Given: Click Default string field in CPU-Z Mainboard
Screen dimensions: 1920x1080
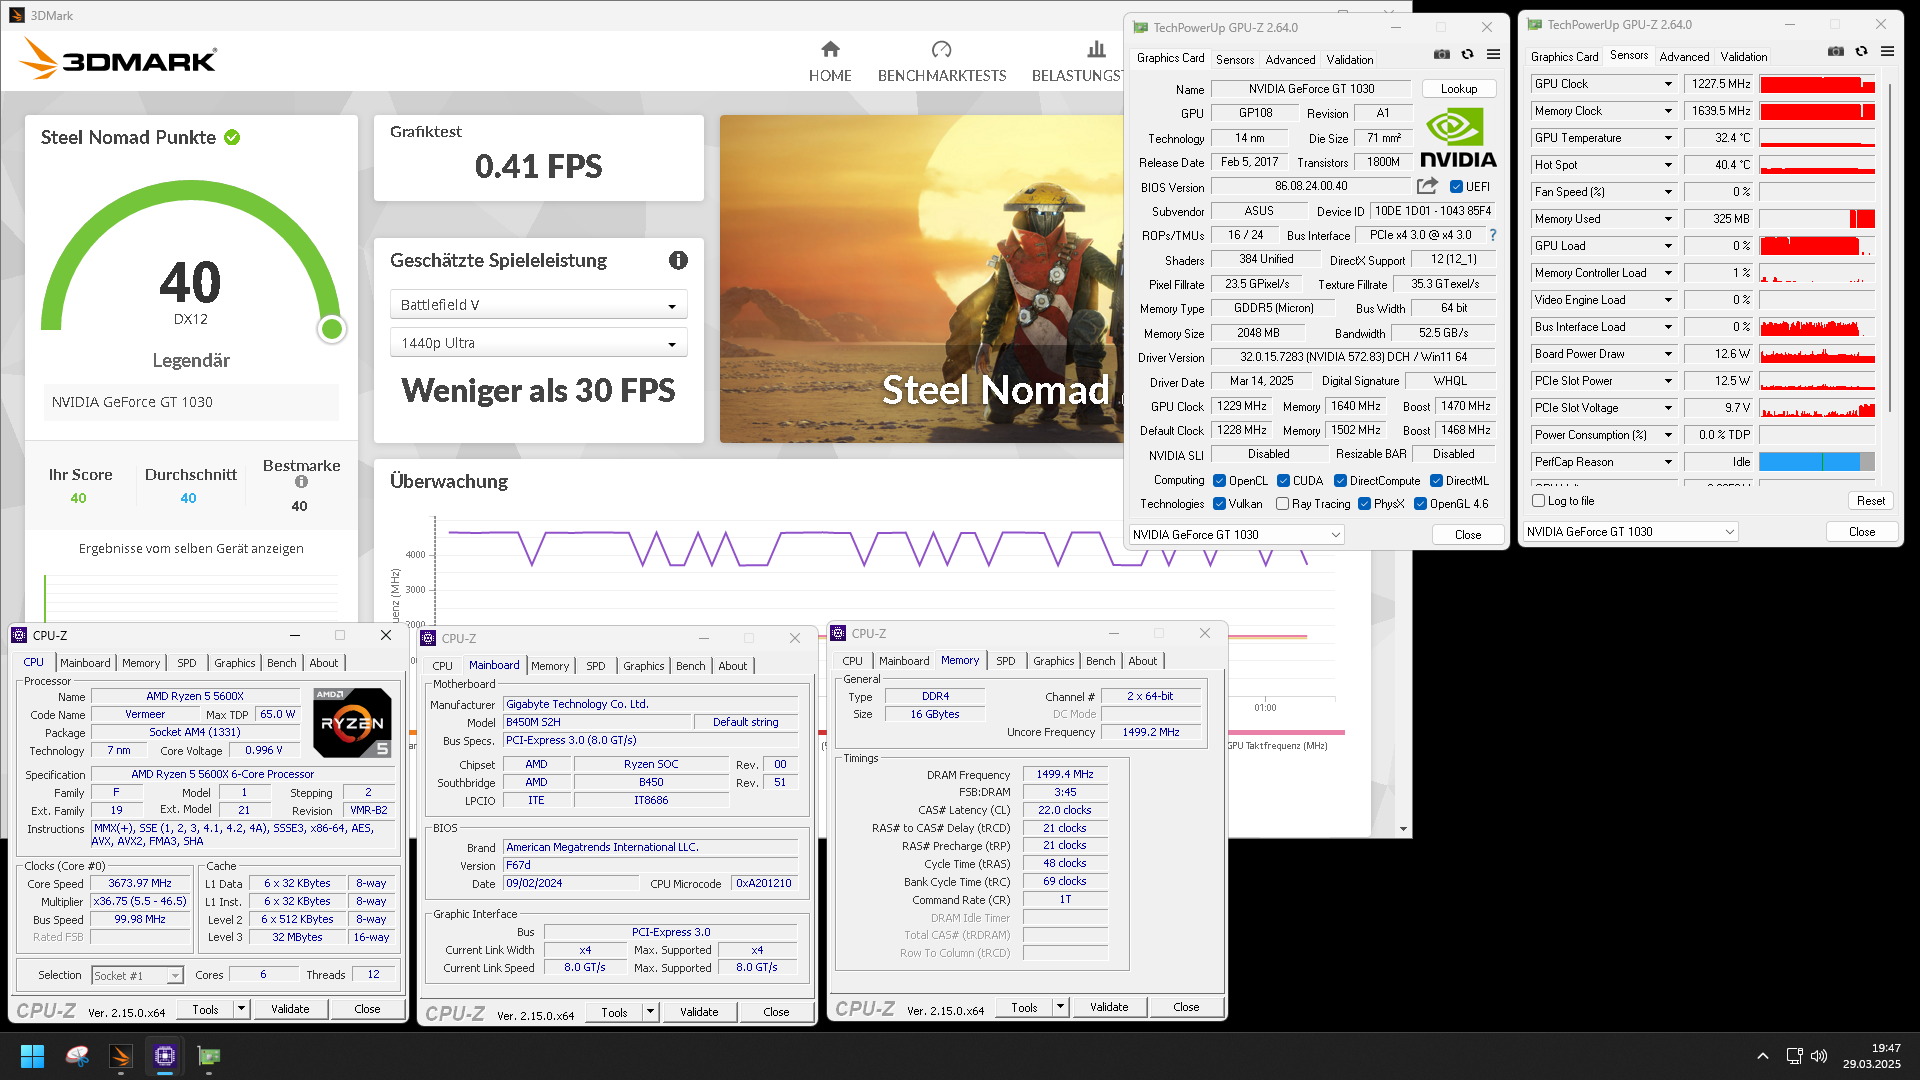Looking at the screenshot, I should pos(745,722).
